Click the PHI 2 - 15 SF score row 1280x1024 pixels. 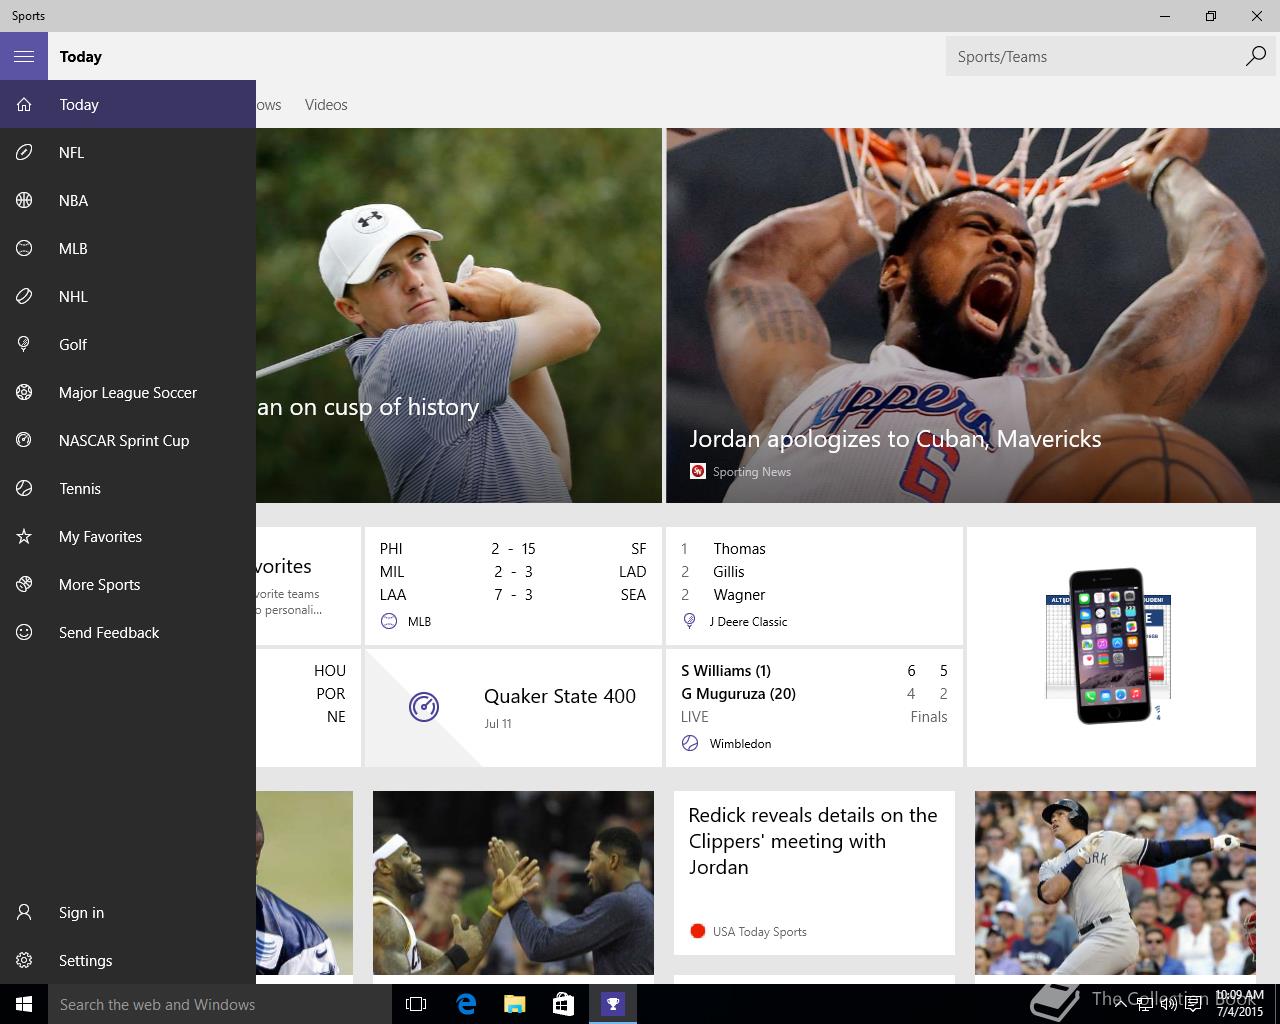513,548
